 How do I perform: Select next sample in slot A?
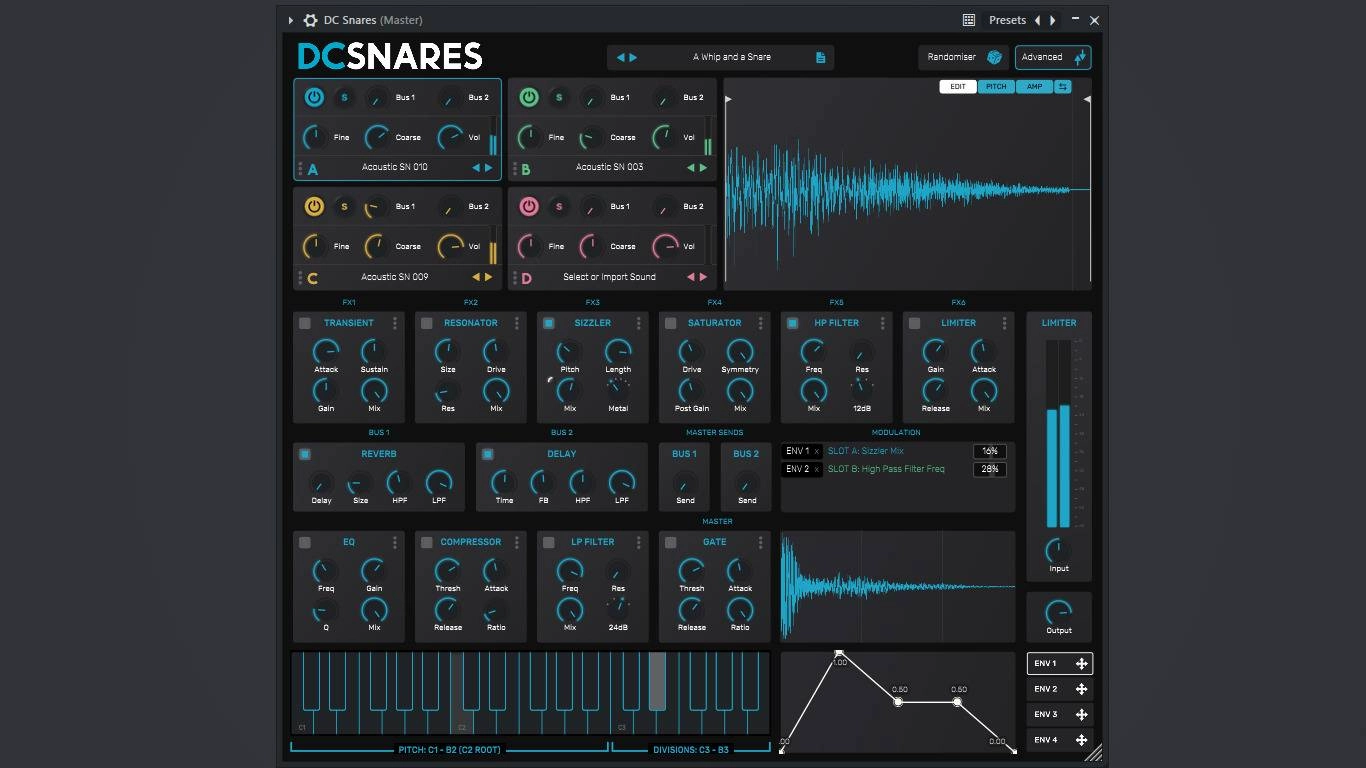tap(489, 168)
